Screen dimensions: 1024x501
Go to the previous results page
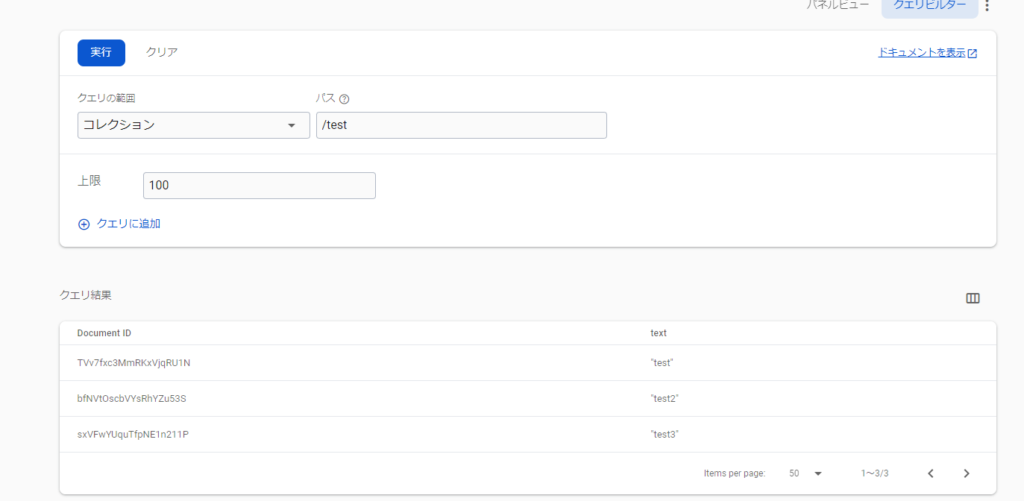930,473
